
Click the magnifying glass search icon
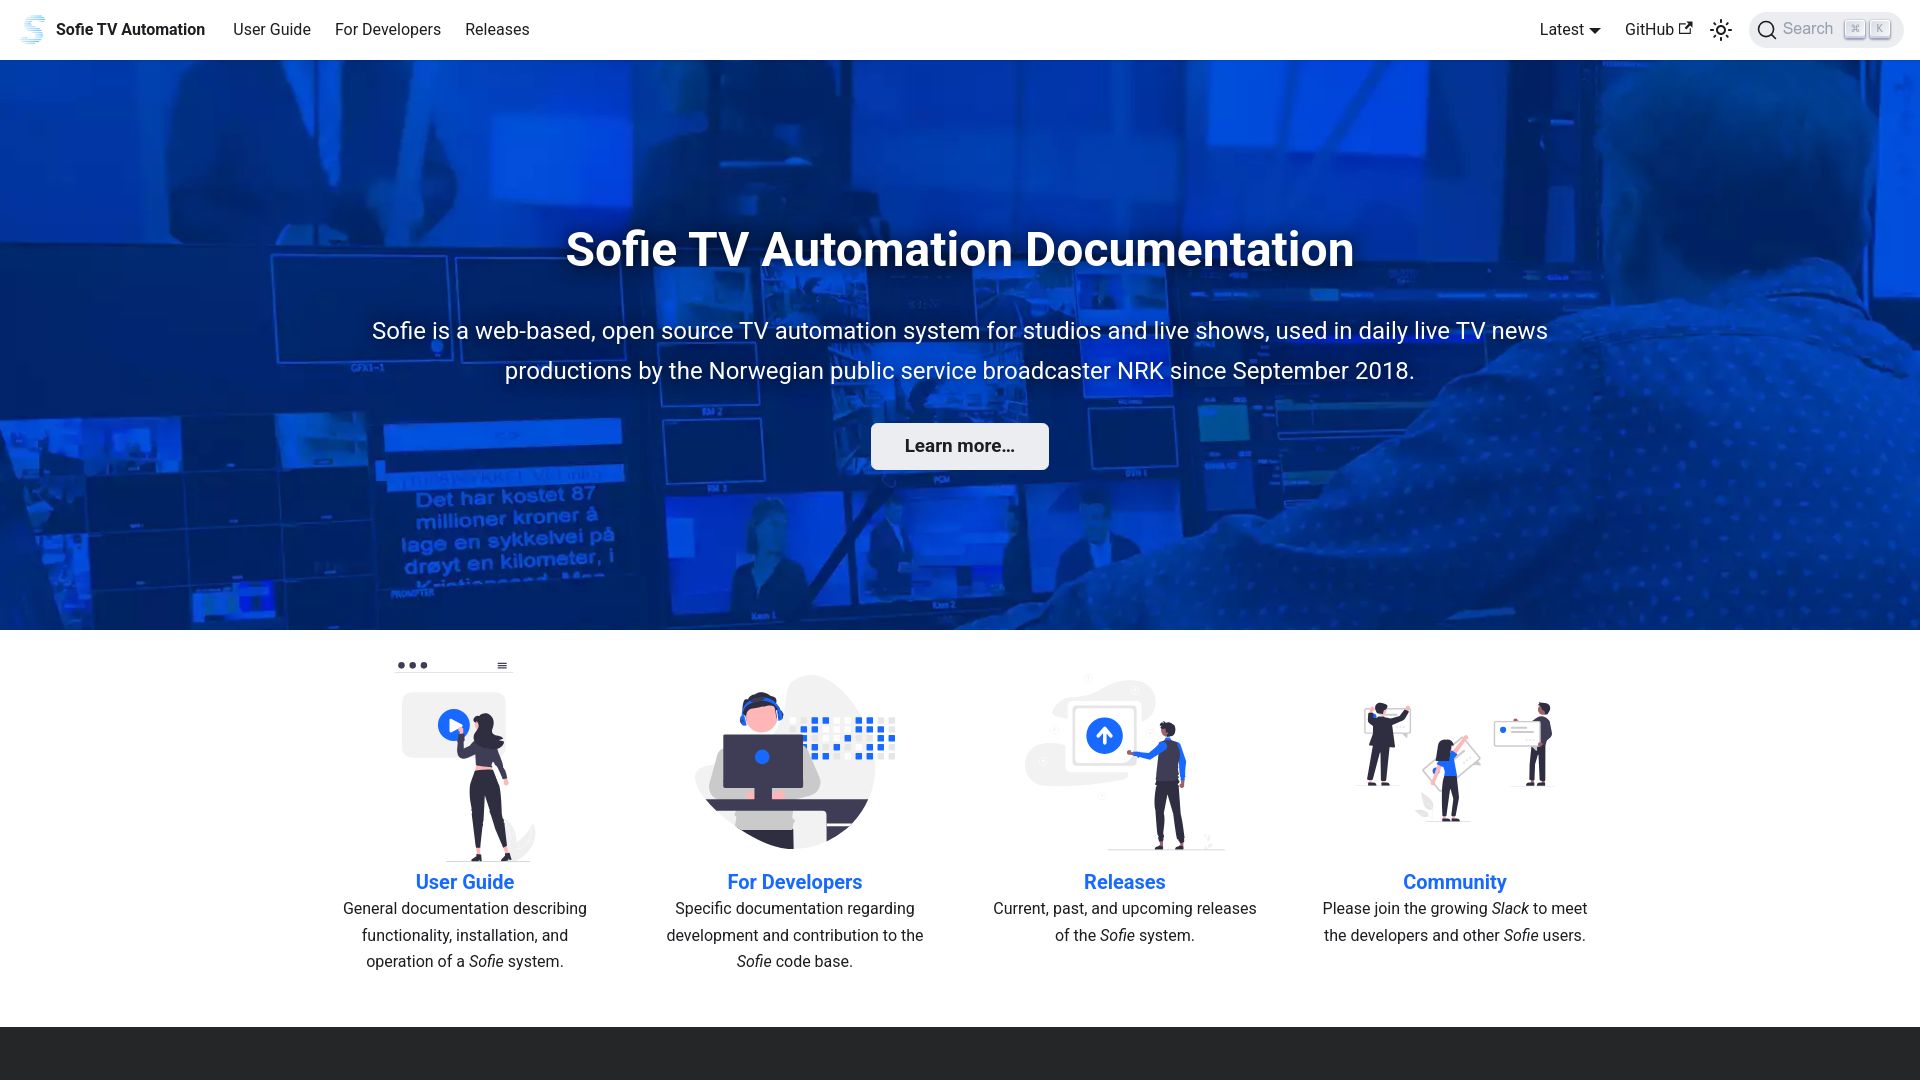(1767, 30)
